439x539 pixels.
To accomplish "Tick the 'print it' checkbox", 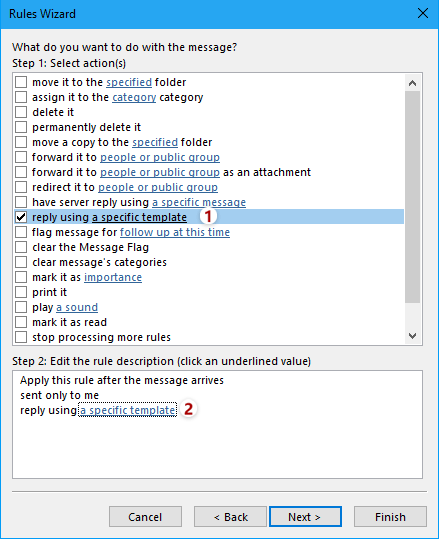I will tap(21, 292).
